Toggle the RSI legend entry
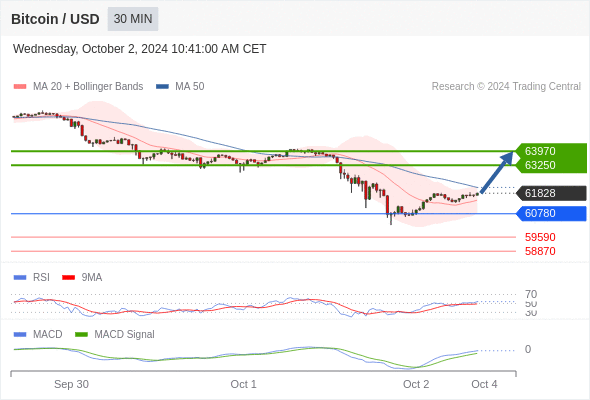This screenshot has height=400, width=590. tap(32, 277)
